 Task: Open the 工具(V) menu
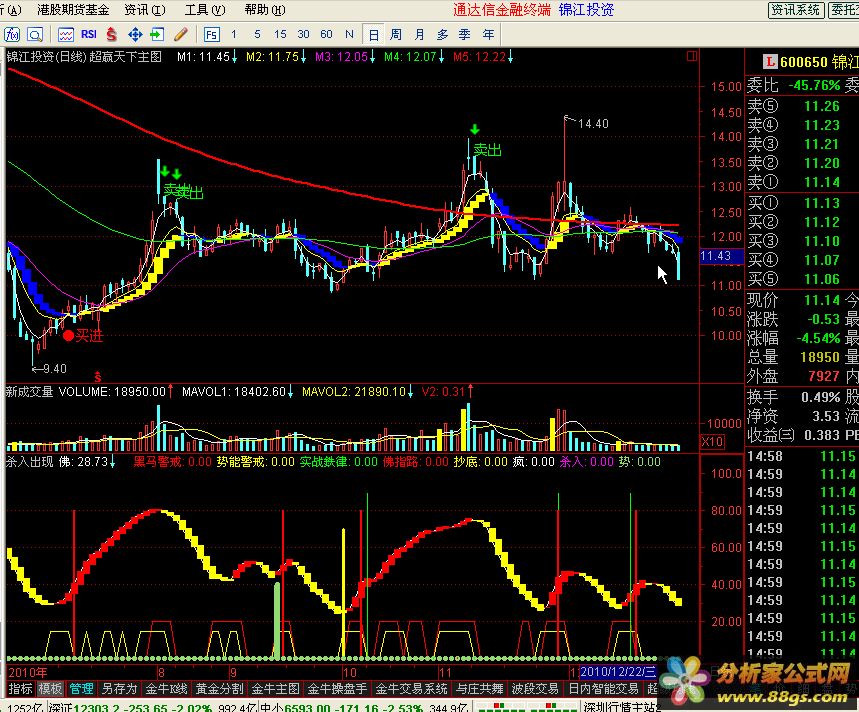pos(205,10)
